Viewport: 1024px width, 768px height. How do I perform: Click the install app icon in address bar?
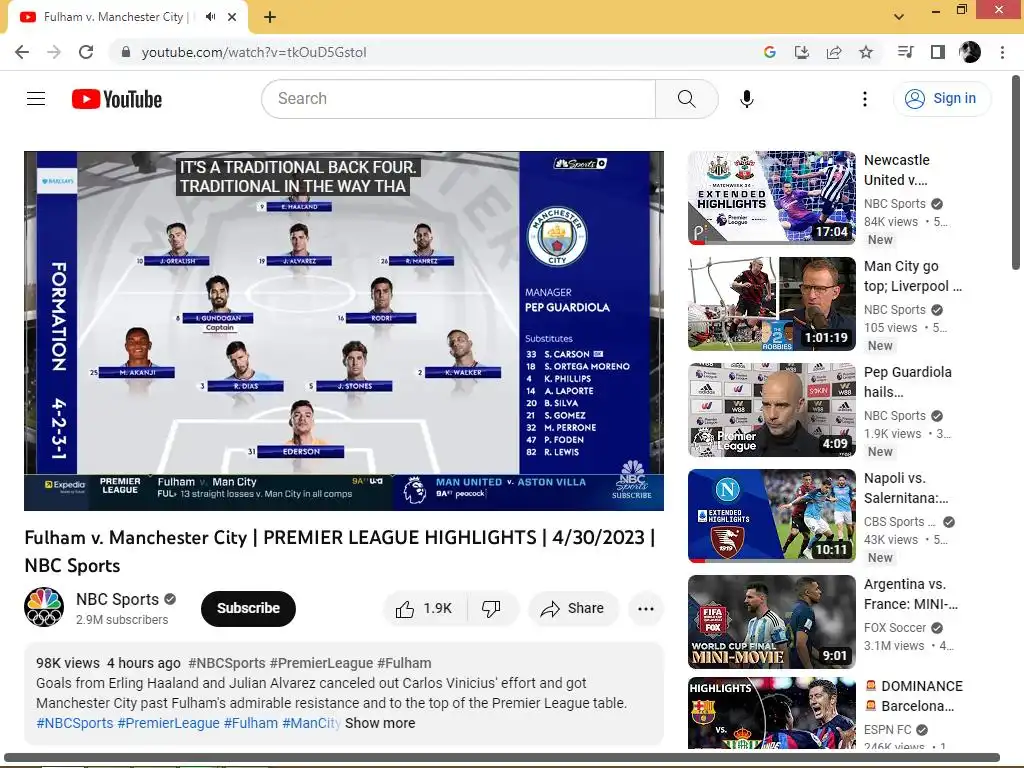point(801,52)
